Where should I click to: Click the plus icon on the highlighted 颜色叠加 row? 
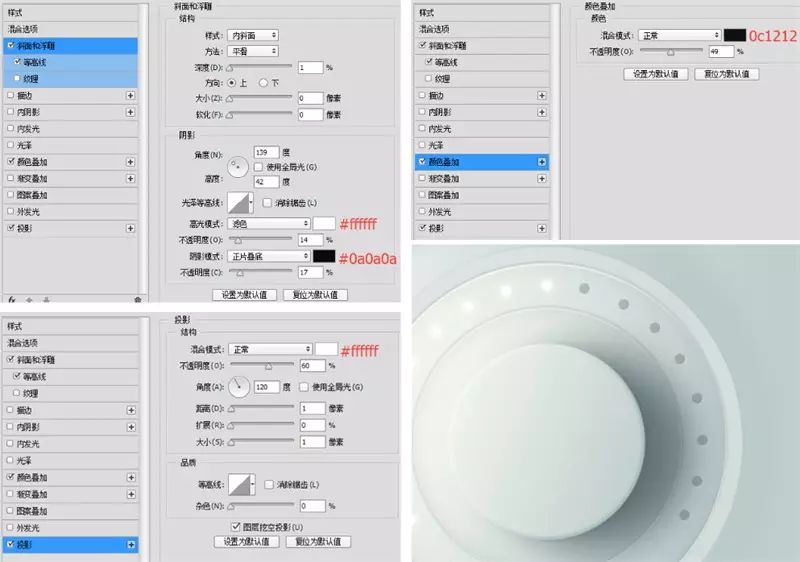(542, 162)
